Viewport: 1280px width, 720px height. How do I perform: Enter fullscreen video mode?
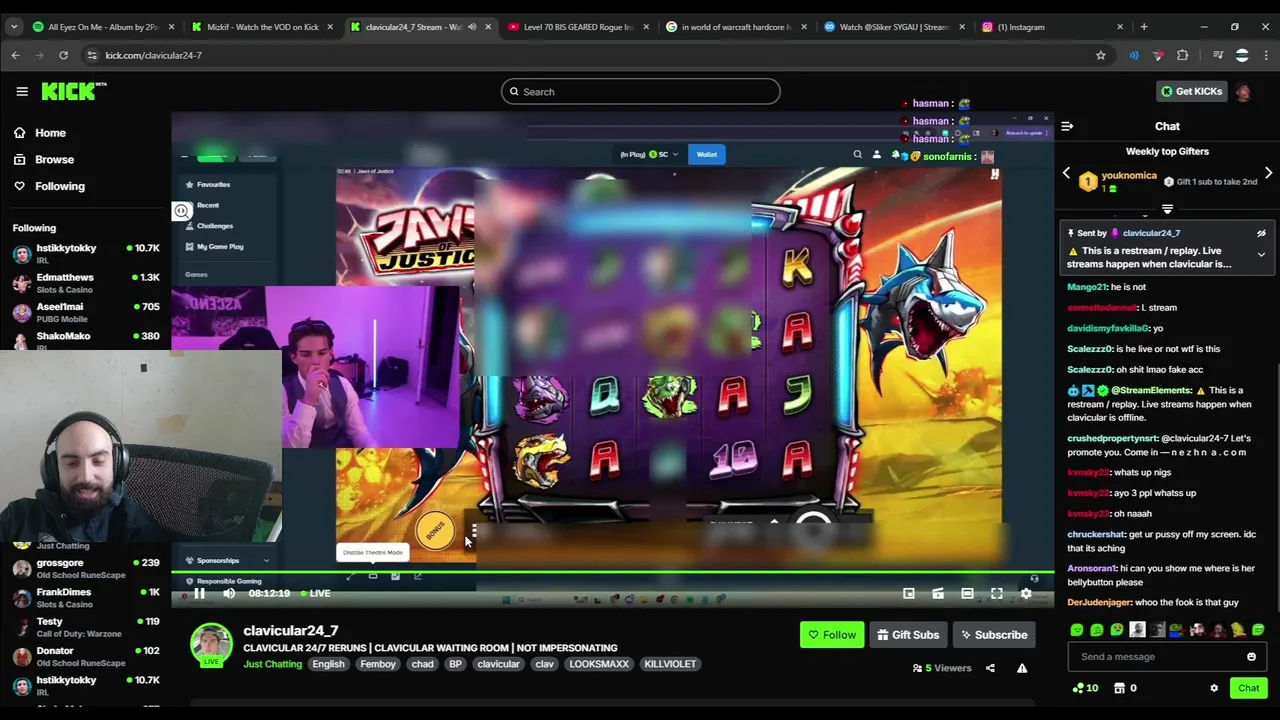pos(997,594)
